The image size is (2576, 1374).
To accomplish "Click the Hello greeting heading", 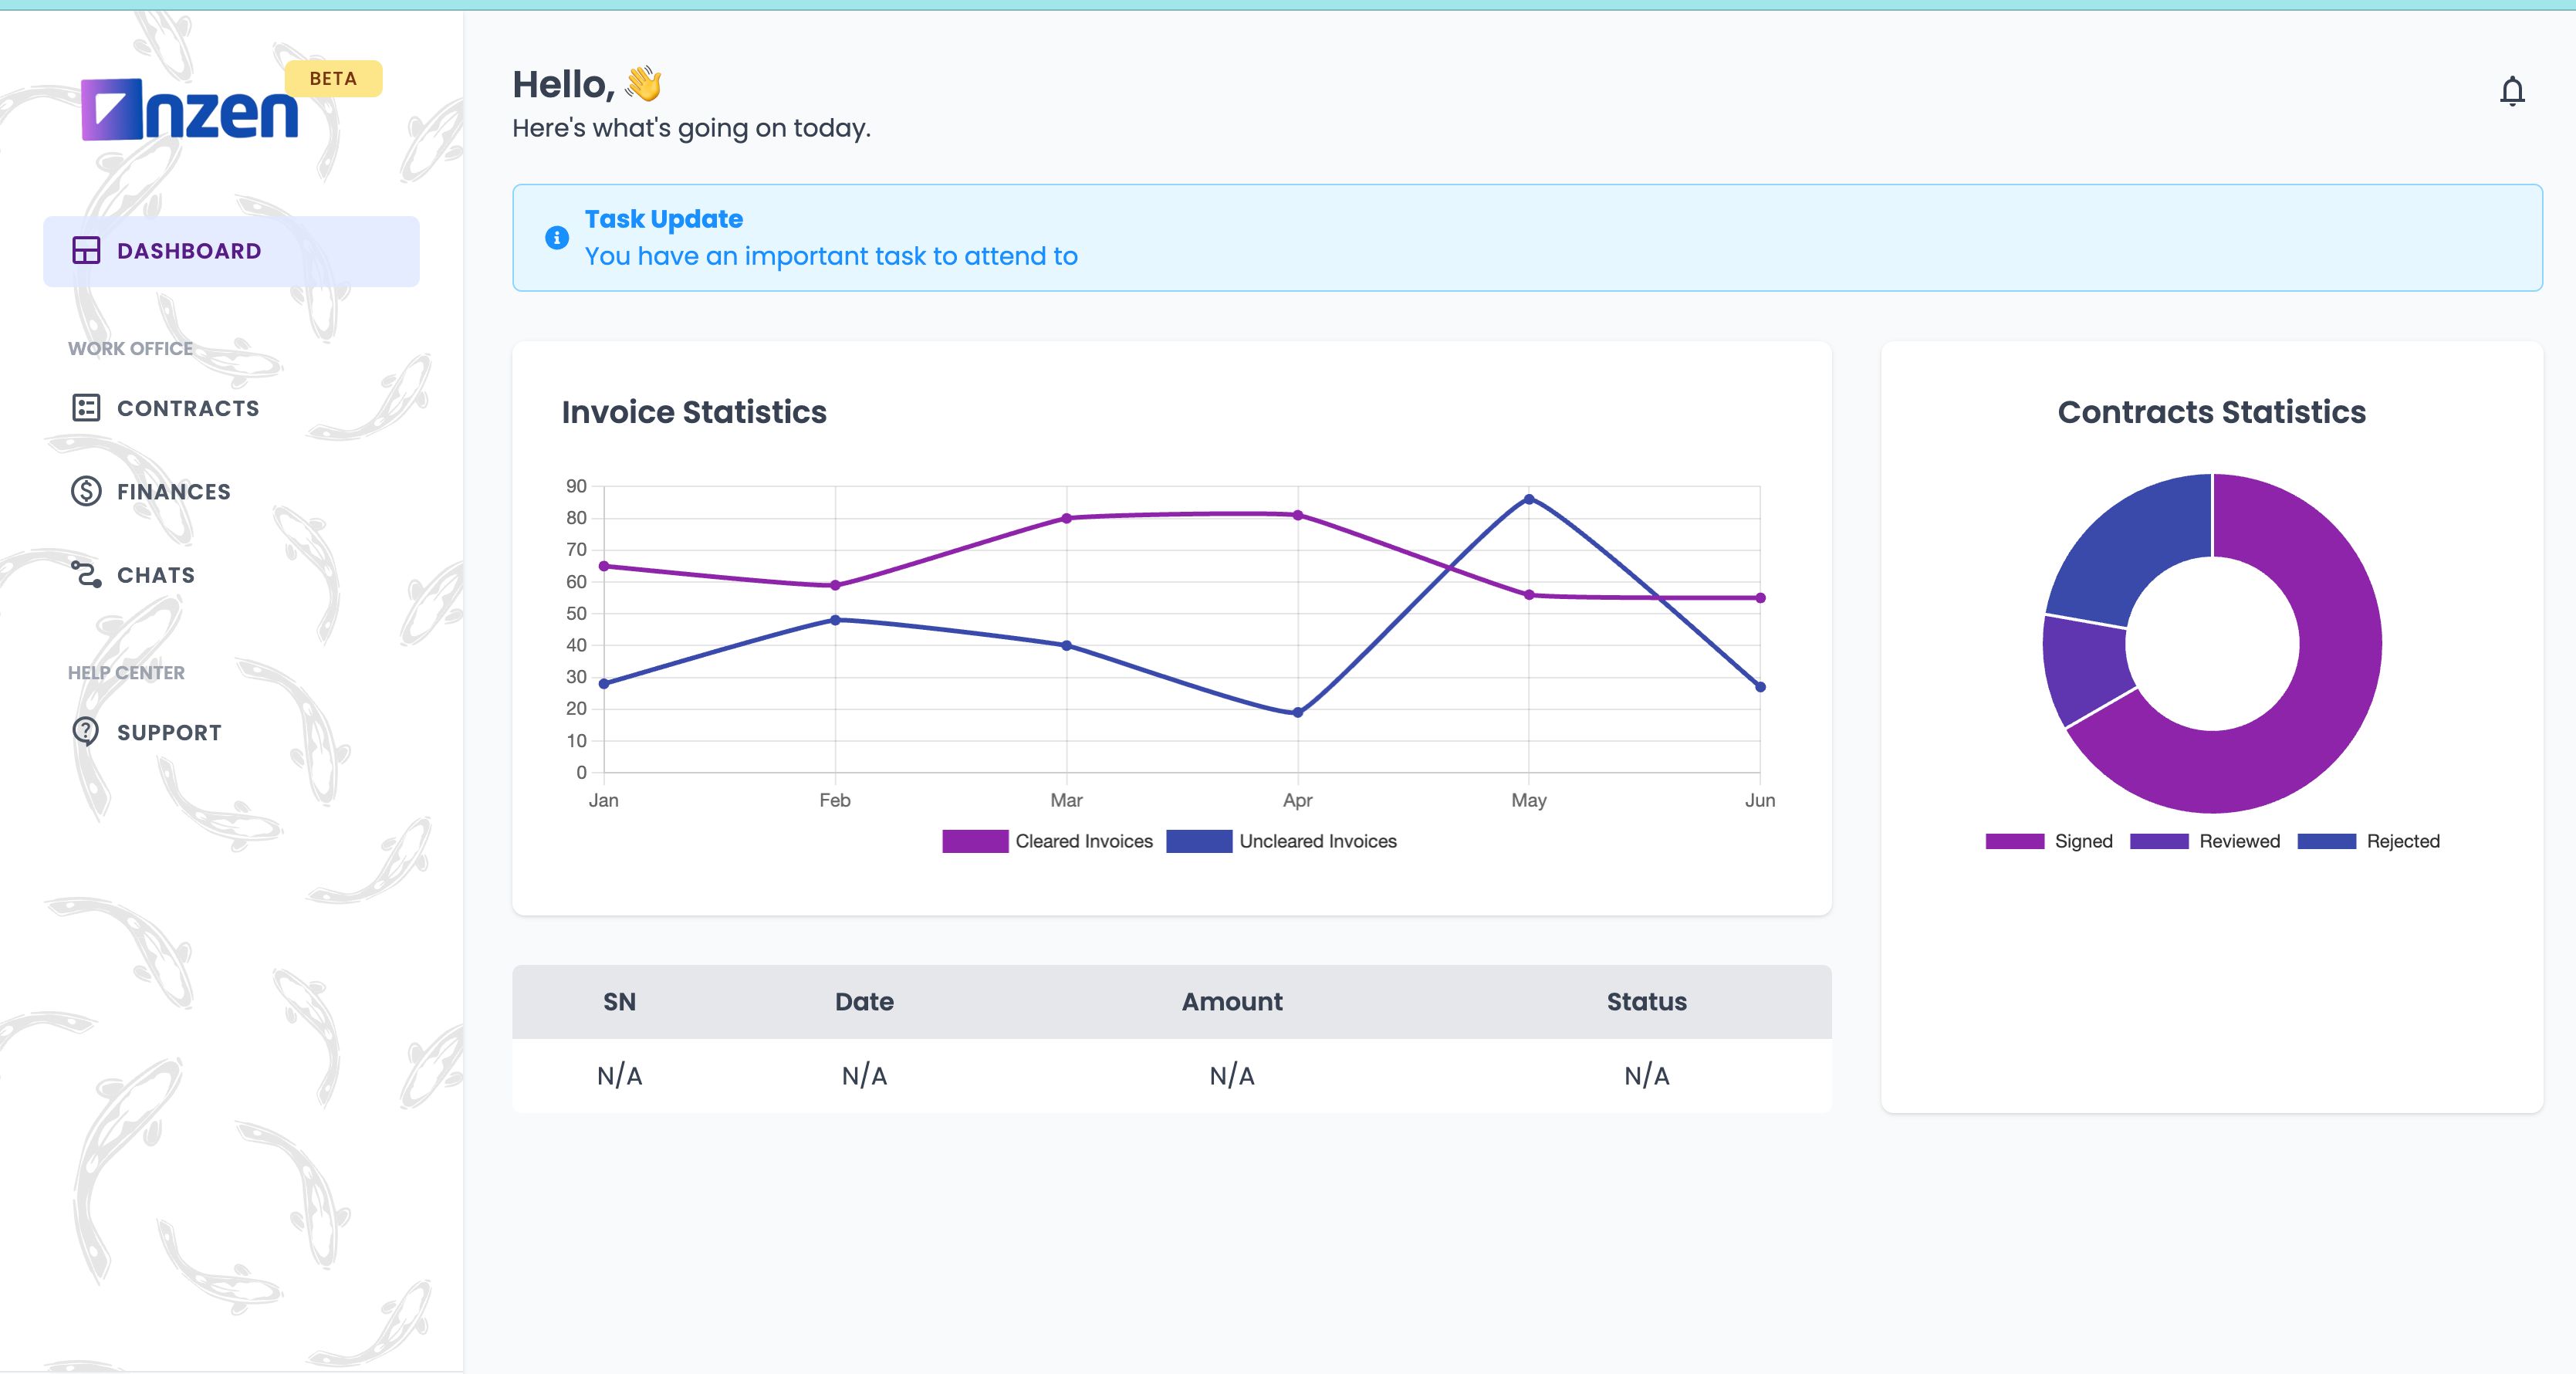I will point(563,85).
